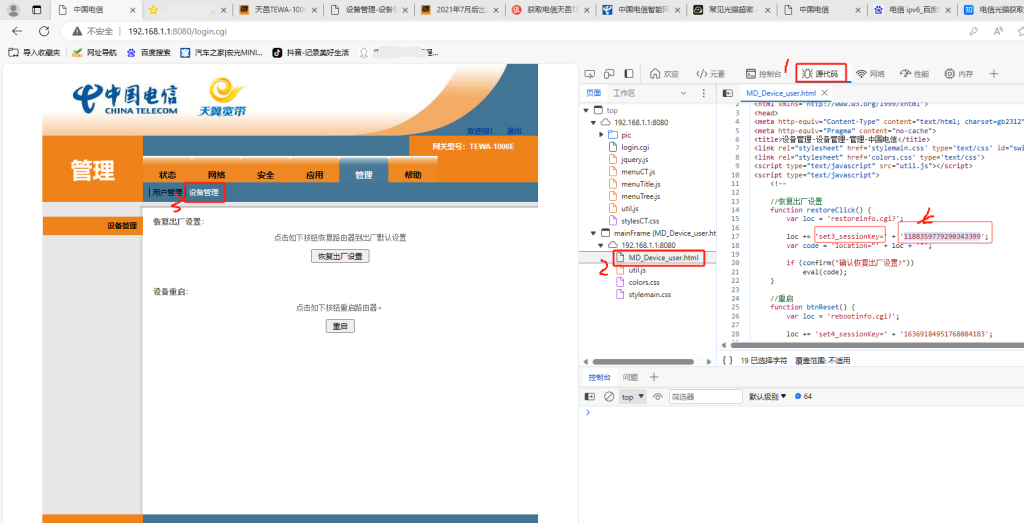Viewport: 1024px width, 523px height.
Task: Click the plus icon in drawer tabs
Action: [654, 377]
